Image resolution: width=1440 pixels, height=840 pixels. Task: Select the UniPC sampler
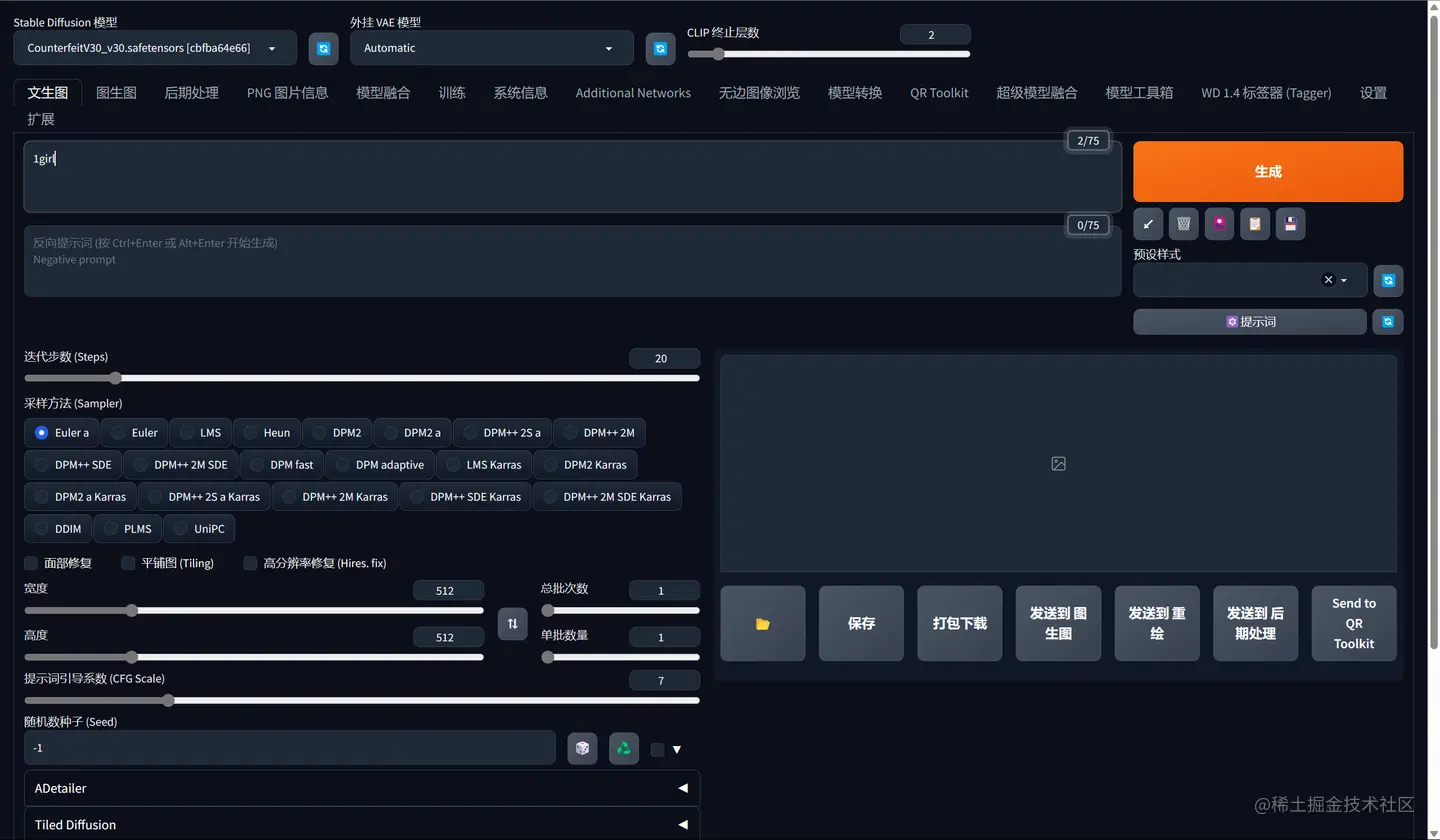[199, 529]
